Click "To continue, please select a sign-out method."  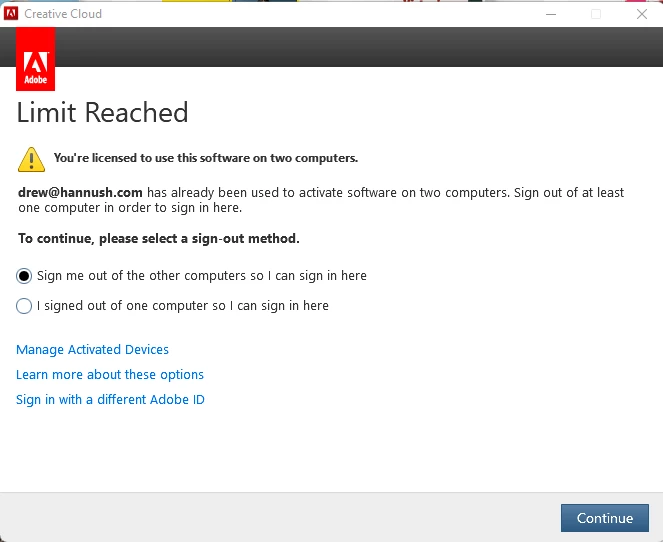pyautogui.click(x=159, y=239)
